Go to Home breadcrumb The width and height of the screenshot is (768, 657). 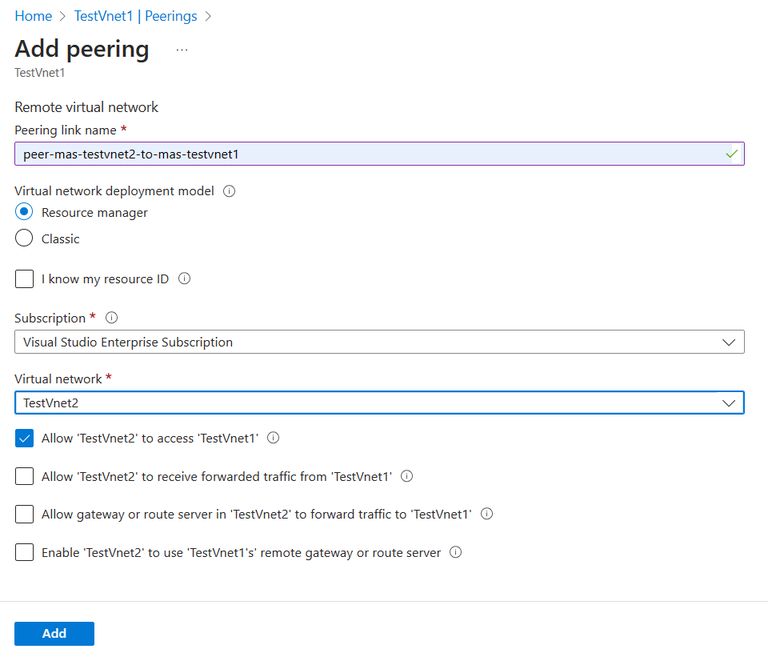33,16
